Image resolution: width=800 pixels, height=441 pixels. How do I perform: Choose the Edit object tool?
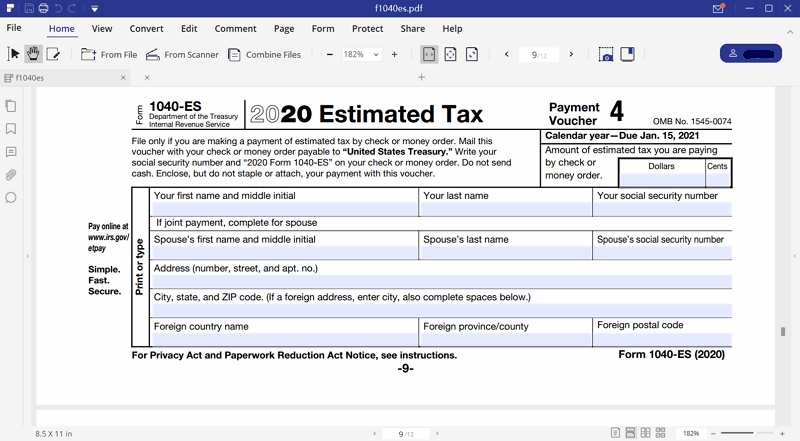click(53, 54)
